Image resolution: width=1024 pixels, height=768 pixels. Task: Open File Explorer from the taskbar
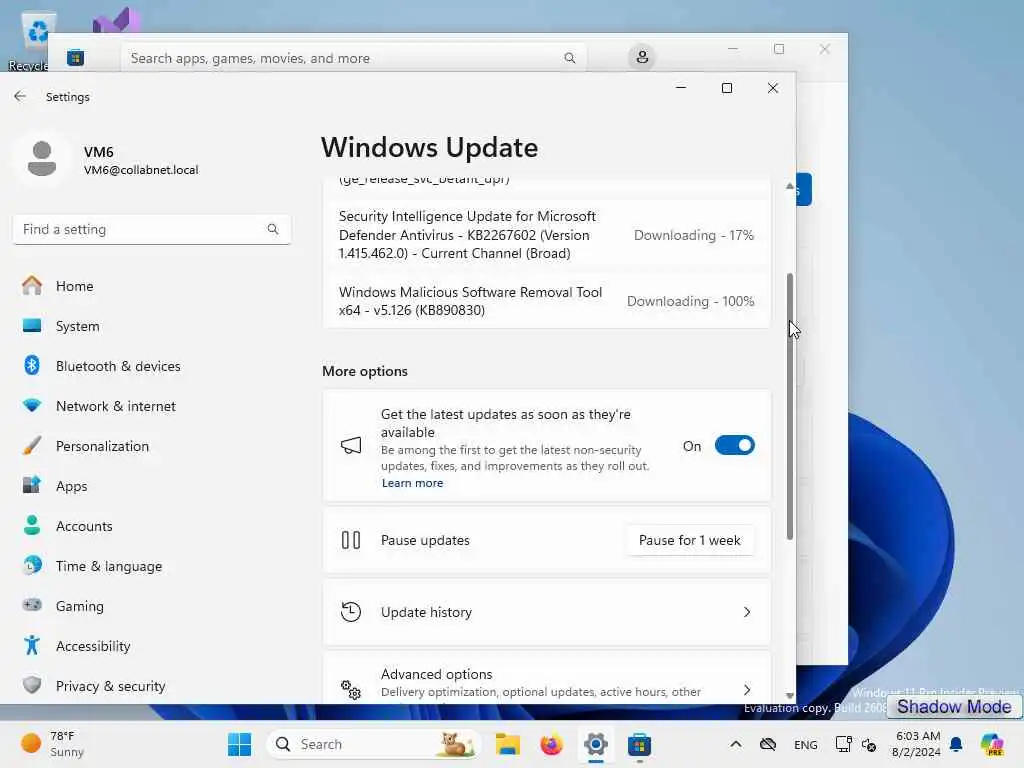507,744
